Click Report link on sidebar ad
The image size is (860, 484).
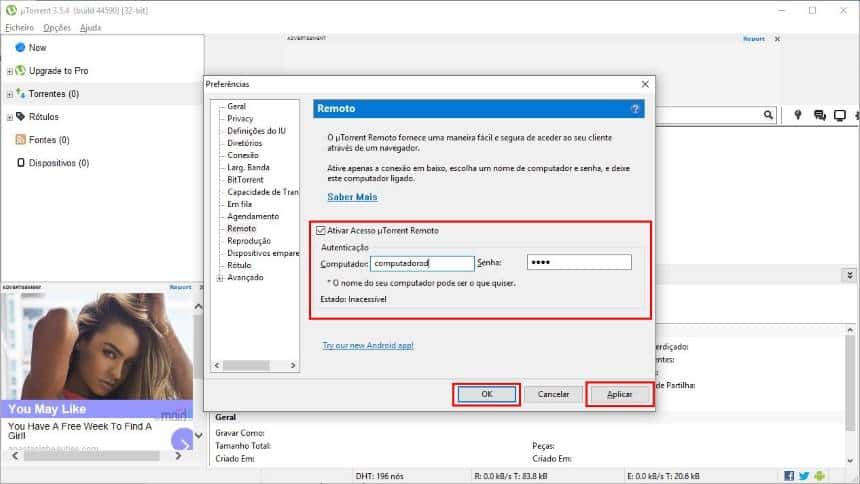coord(180,287)
